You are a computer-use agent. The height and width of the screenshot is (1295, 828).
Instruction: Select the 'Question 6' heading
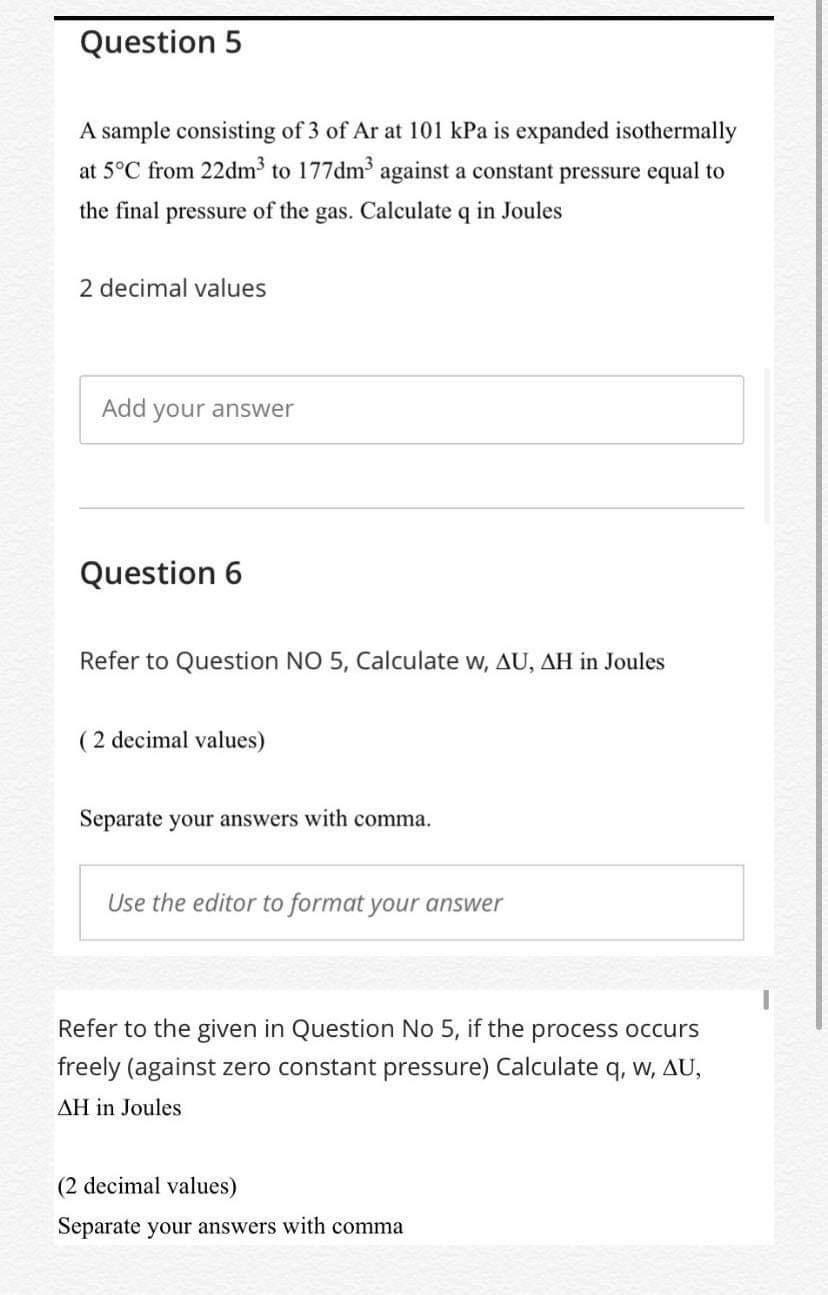click(160, 574)
